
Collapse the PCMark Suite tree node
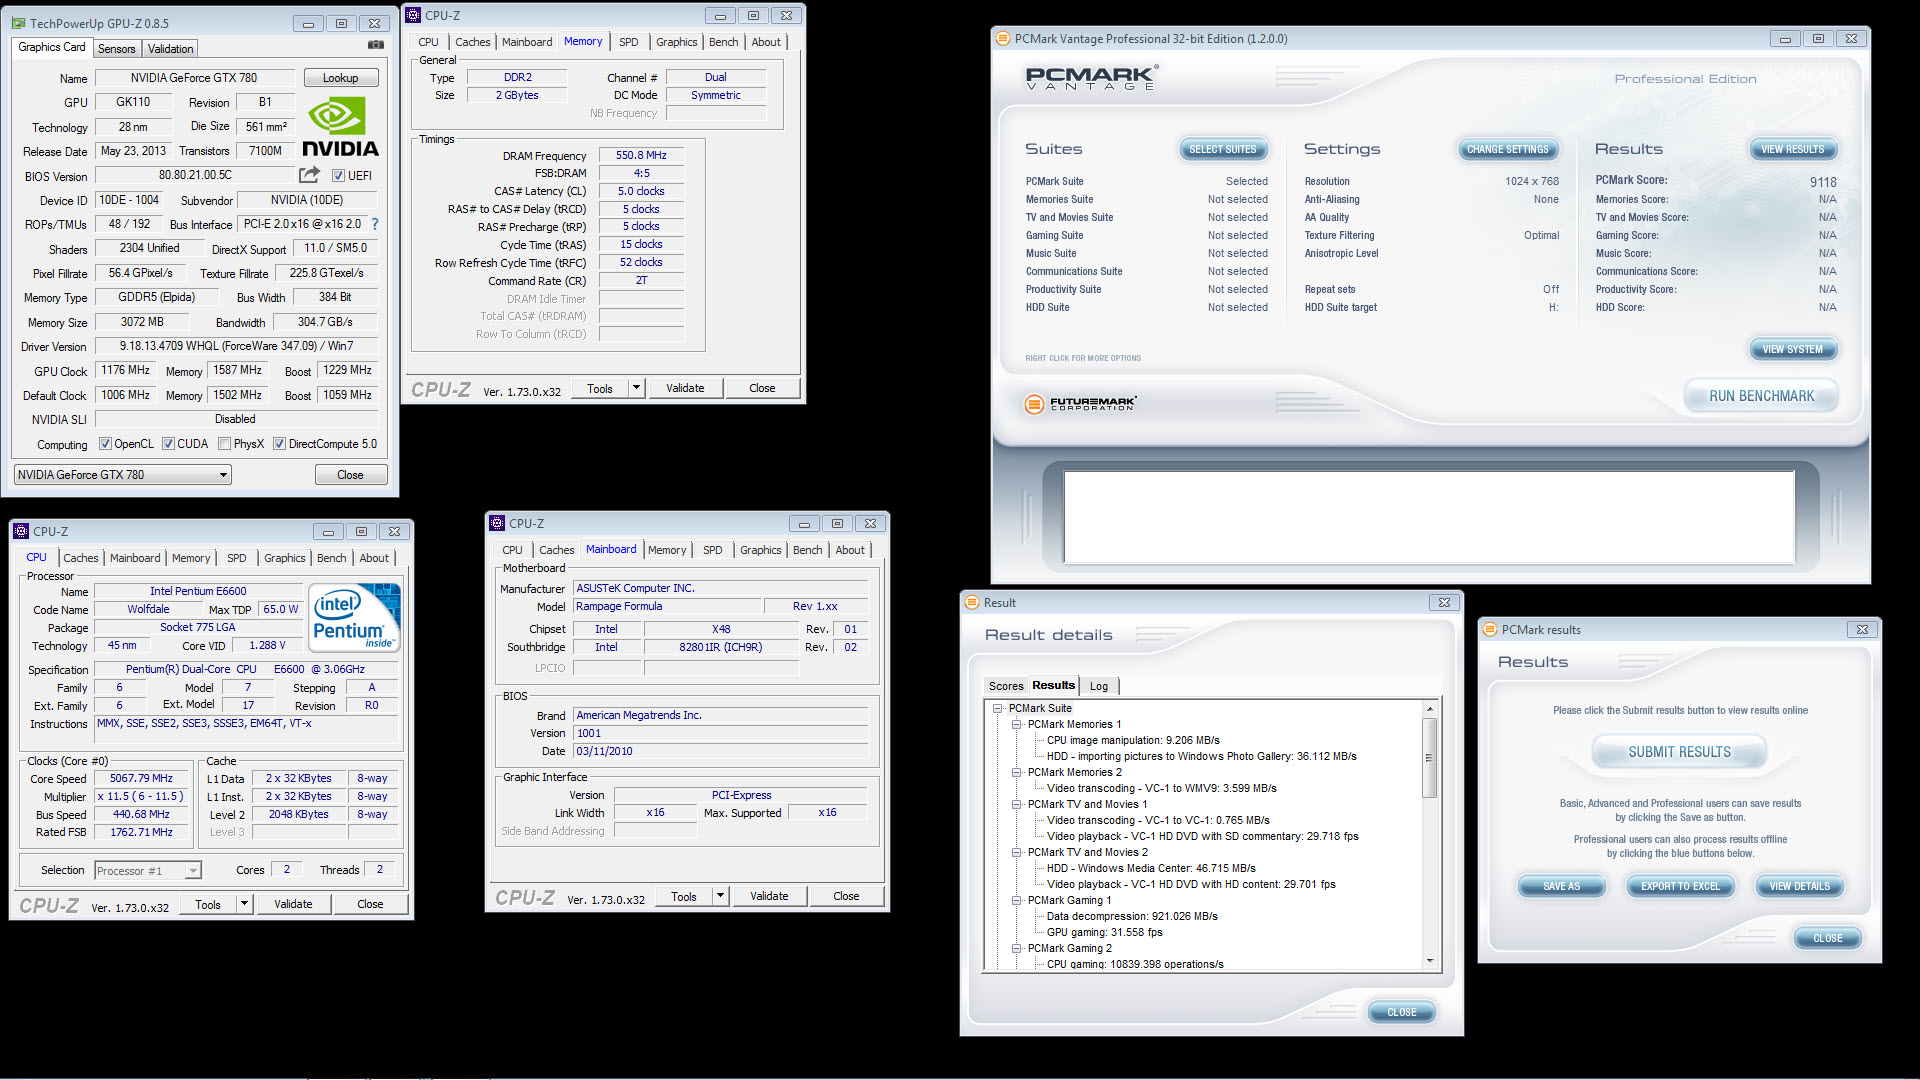pos(997,708)
